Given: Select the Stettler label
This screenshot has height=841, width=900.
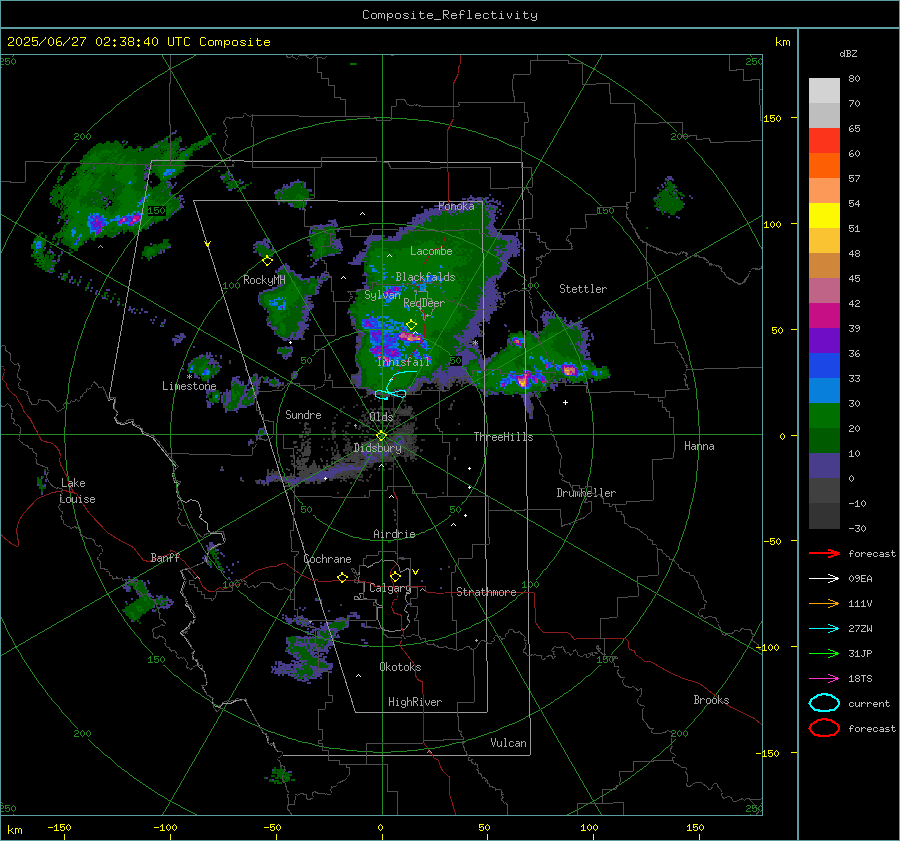Looking at the screenshot, I should point(583,289).
